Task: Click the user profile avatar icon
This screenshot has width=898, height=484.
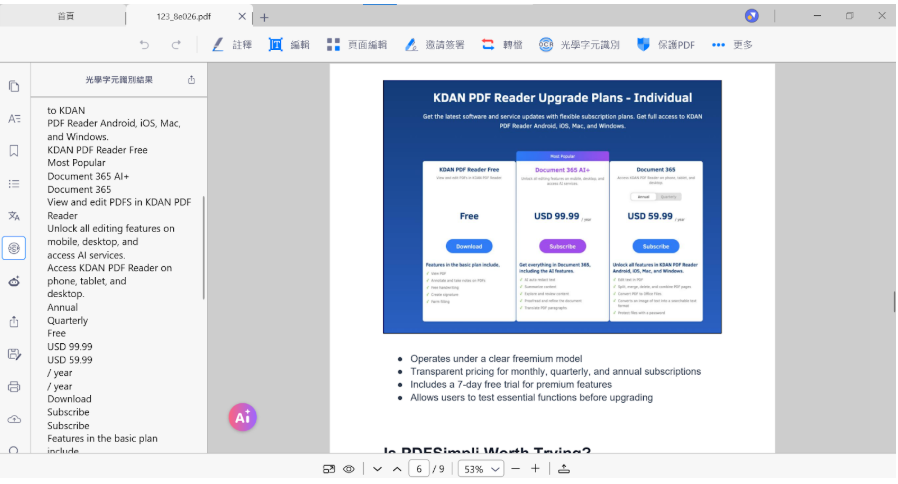Action: tap(751, 16)
